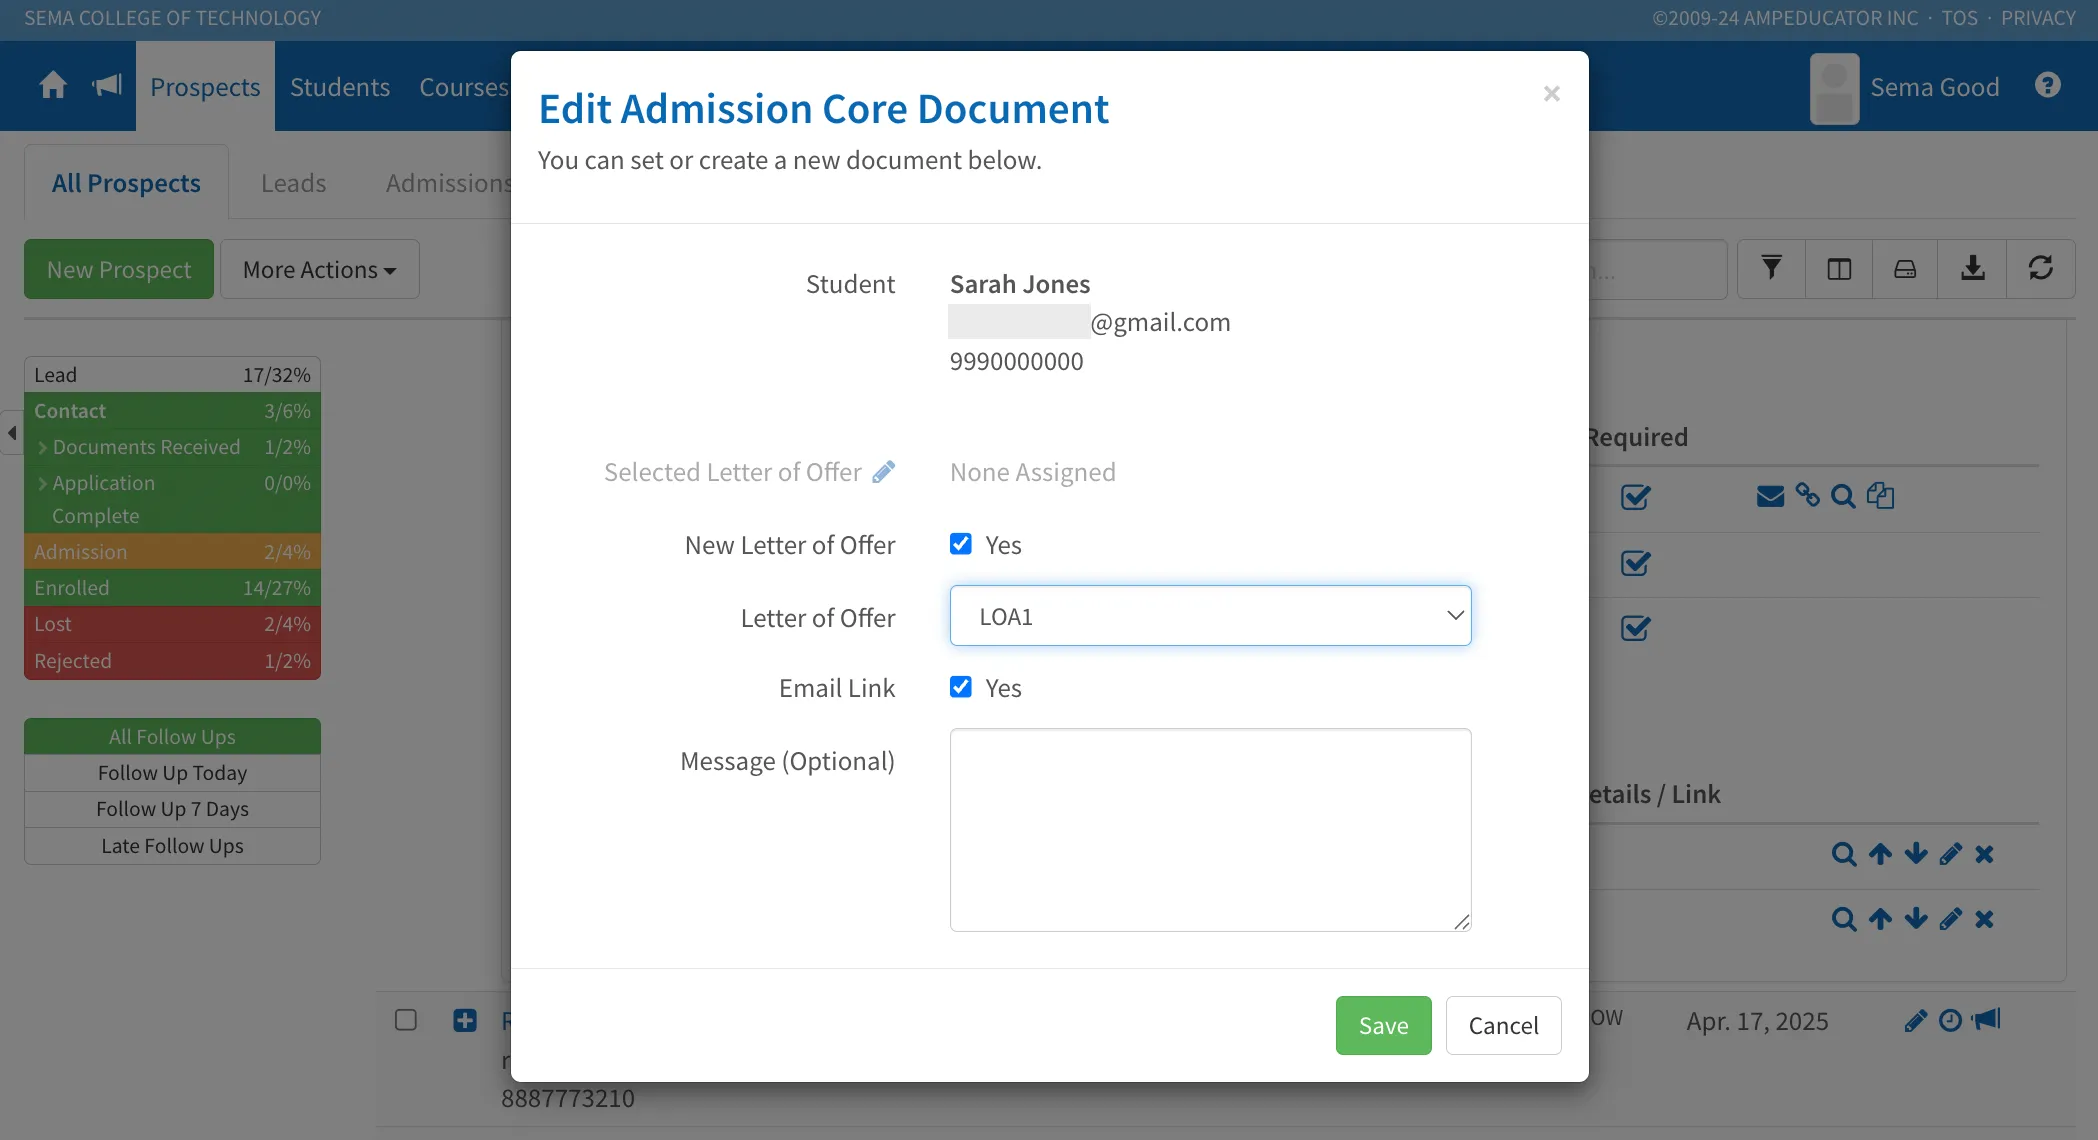Click the Message (Optional) text area
Screen dimensions: 2098x1140
1210,830
